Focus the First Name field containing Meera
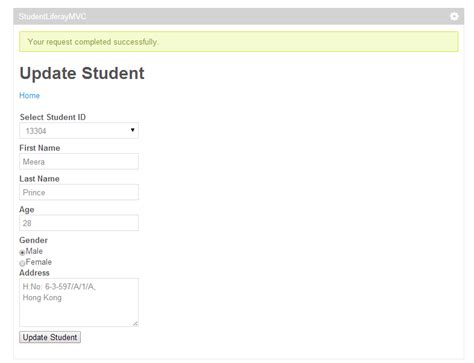This screenshot has width=474, height=363. 79,162
